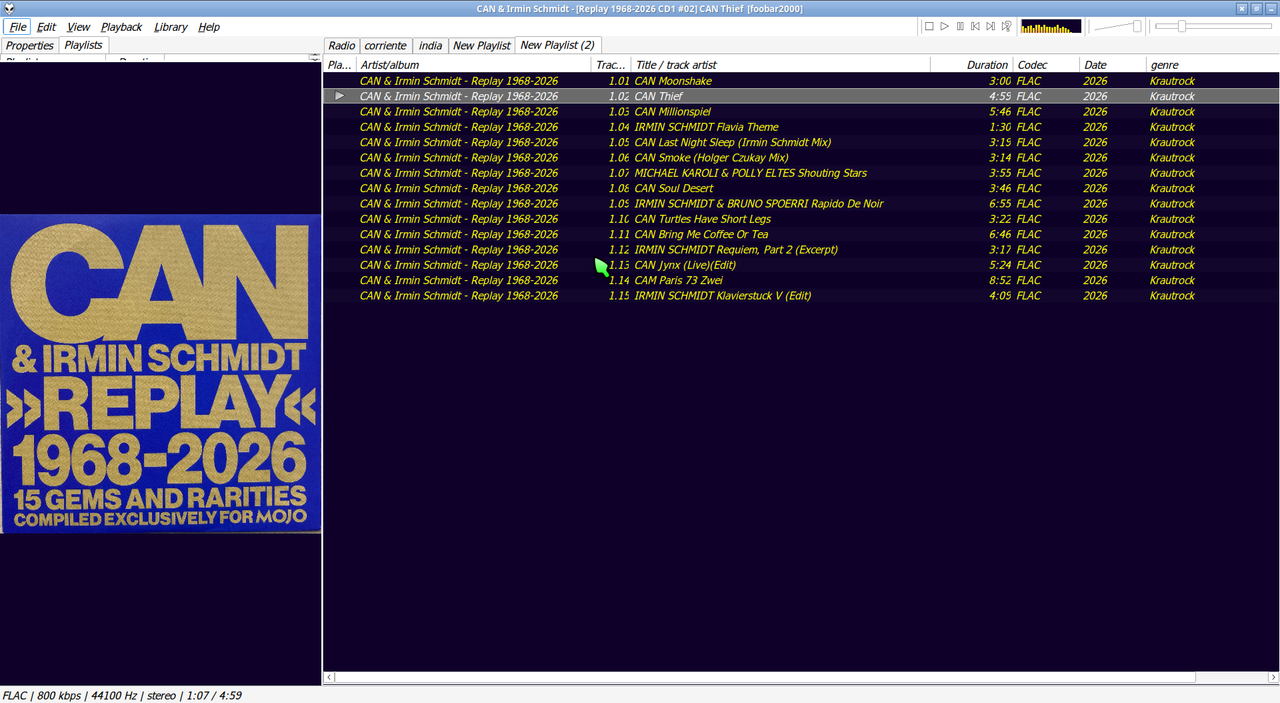The image size is (1280, 703).
Task: Select track CAN Smoke (Holger Czukay Mix)
Action: [x=801, y=158]
